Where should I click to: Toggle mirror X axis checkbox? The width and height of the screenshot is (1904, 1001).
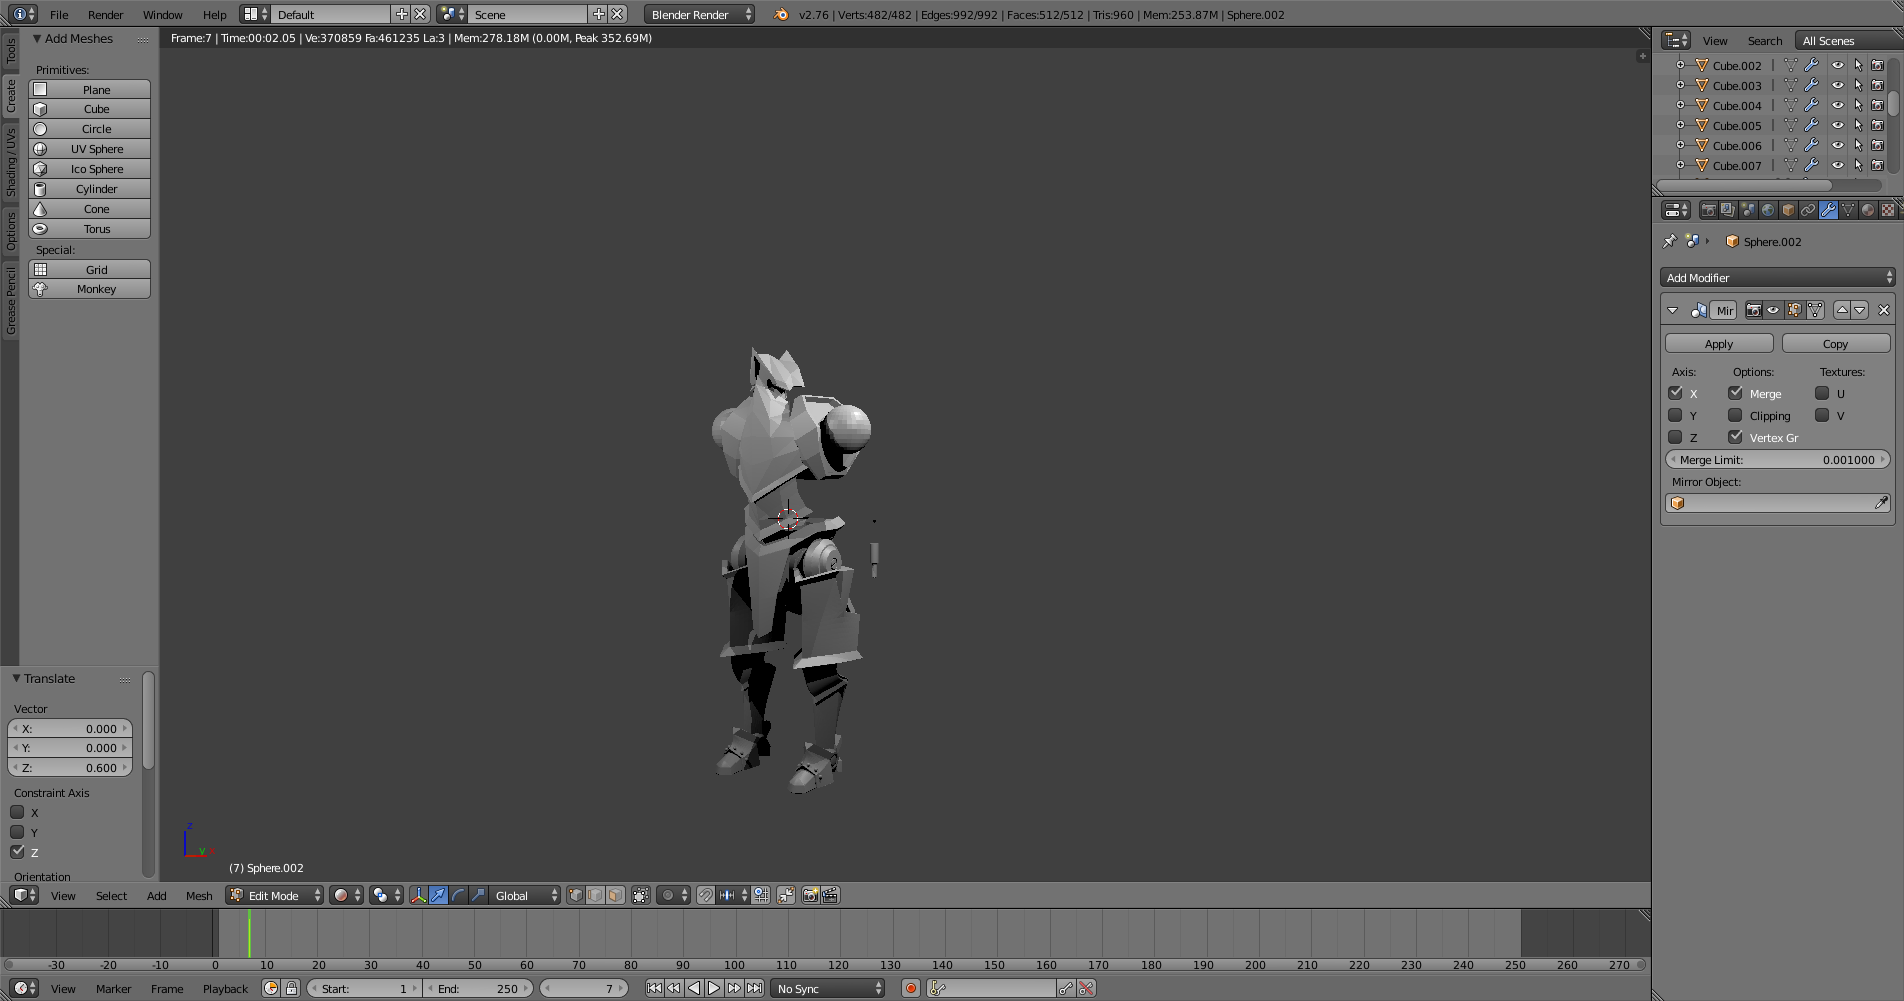[x=1675, y=393]
